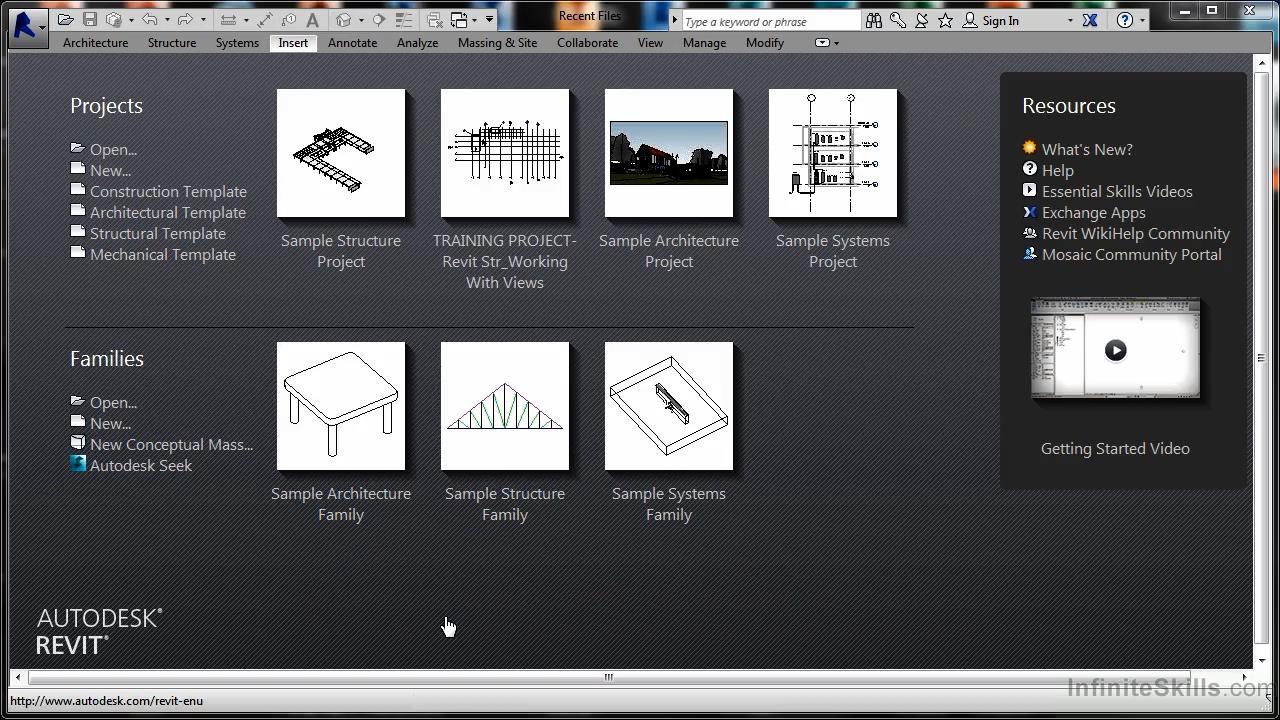This screenshot has height=720, width=1280.
Task: Open the Construction Template link
Action: pos(168,191)
